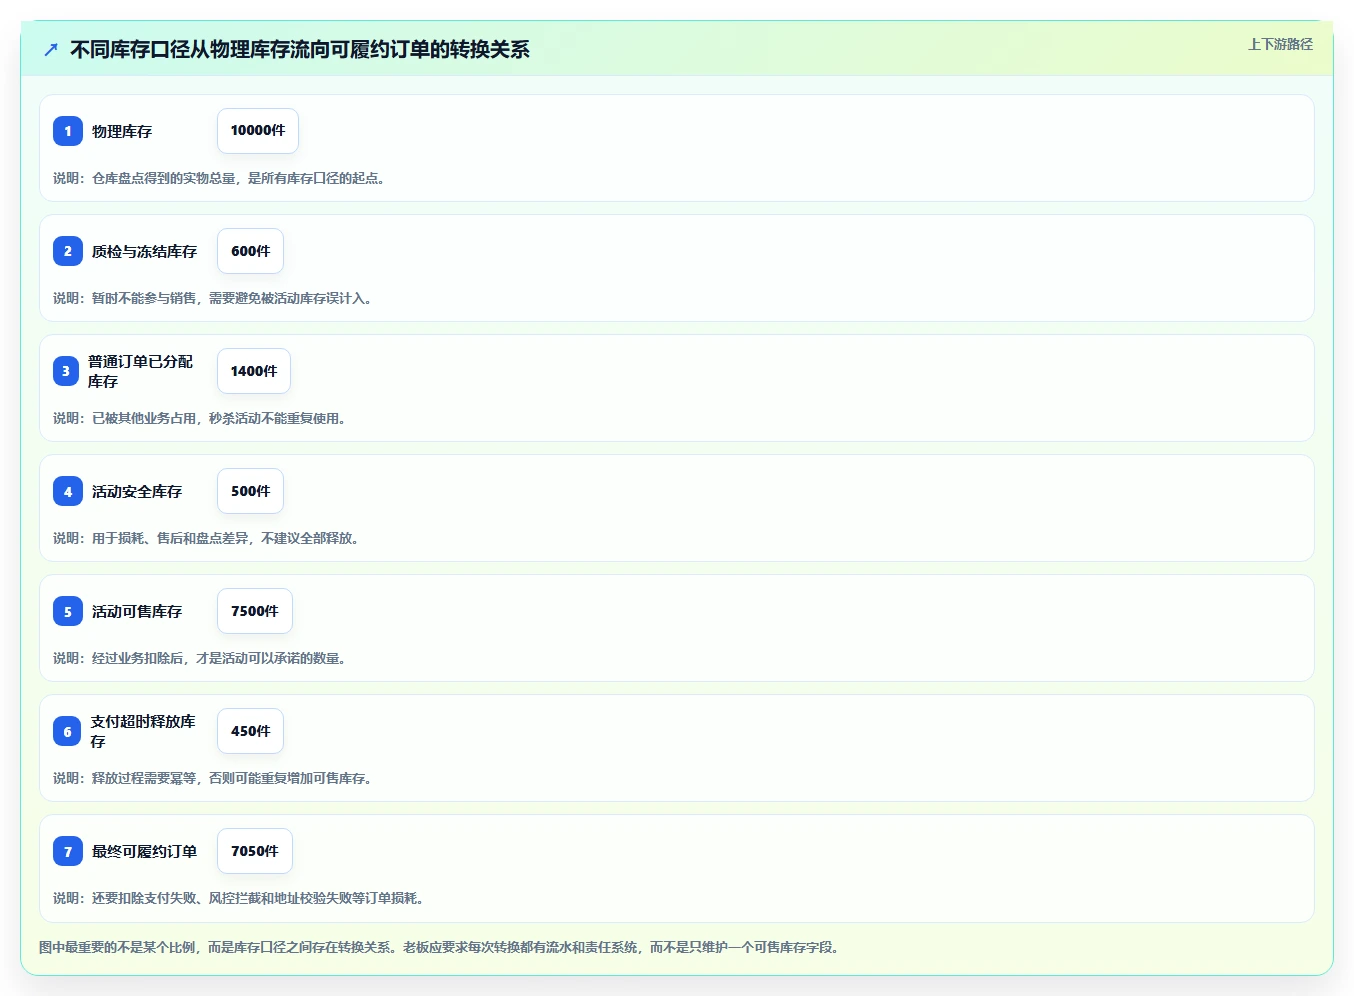The height and width of the screenshot is (996, 1354).
Task: Click the title 不同库存口径从物理库存流向可履约订单的转换关系
Action: (300, 49)
